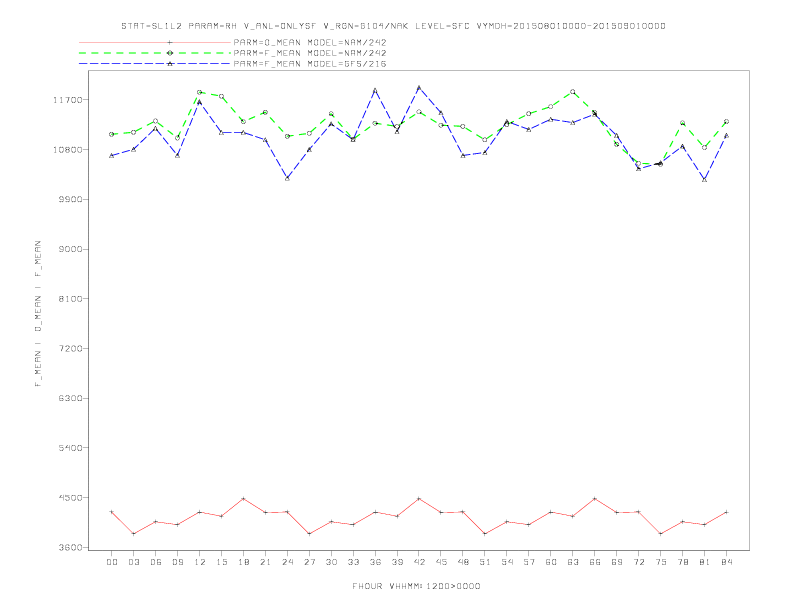Click x-axis forecast hour label 18
Image resolution: width=792 pixels, height=612 pixels.
pos(243,562)
